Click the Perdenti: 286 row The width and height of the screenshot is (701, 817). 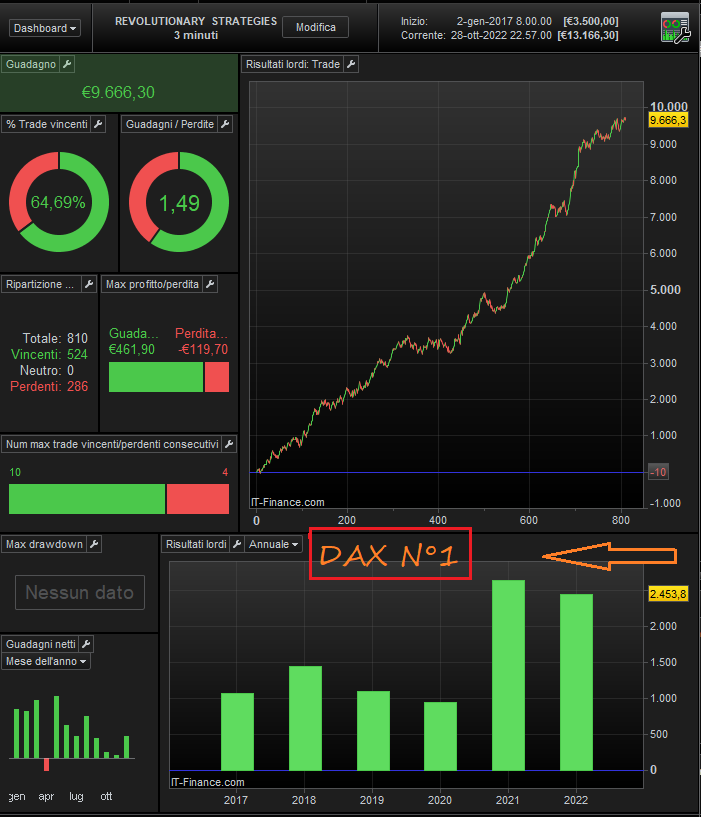pos(49,386)
